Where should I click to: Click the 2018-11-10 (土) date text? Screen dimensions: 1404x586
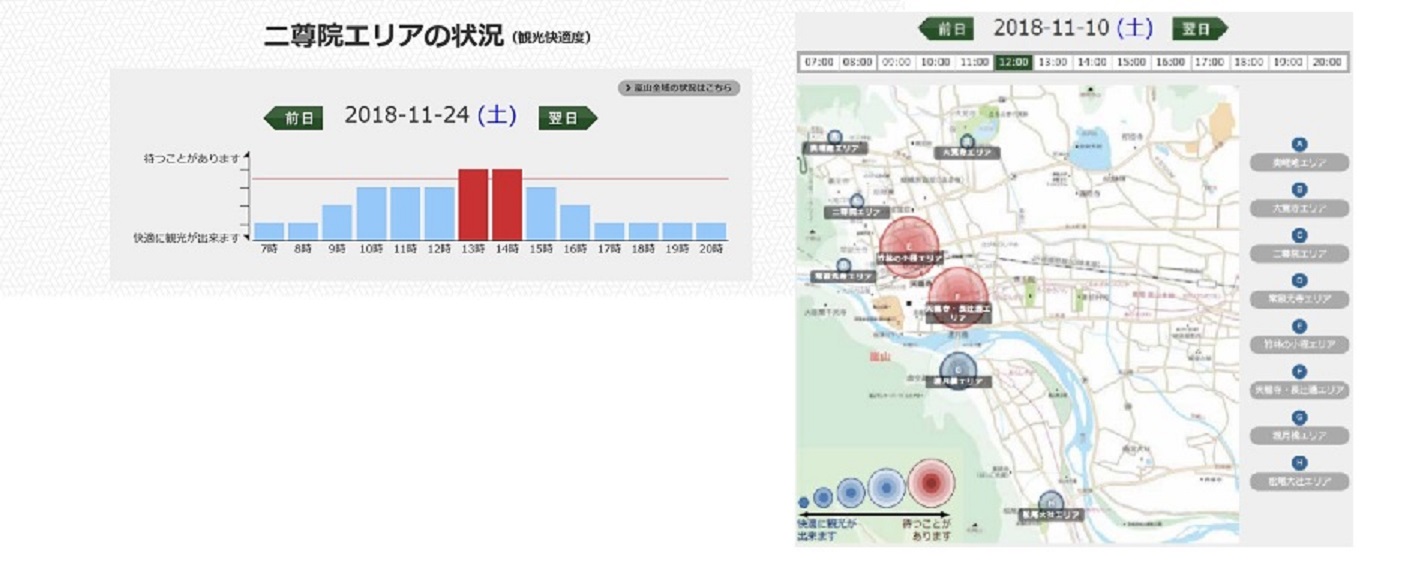tap(1073, 28)
